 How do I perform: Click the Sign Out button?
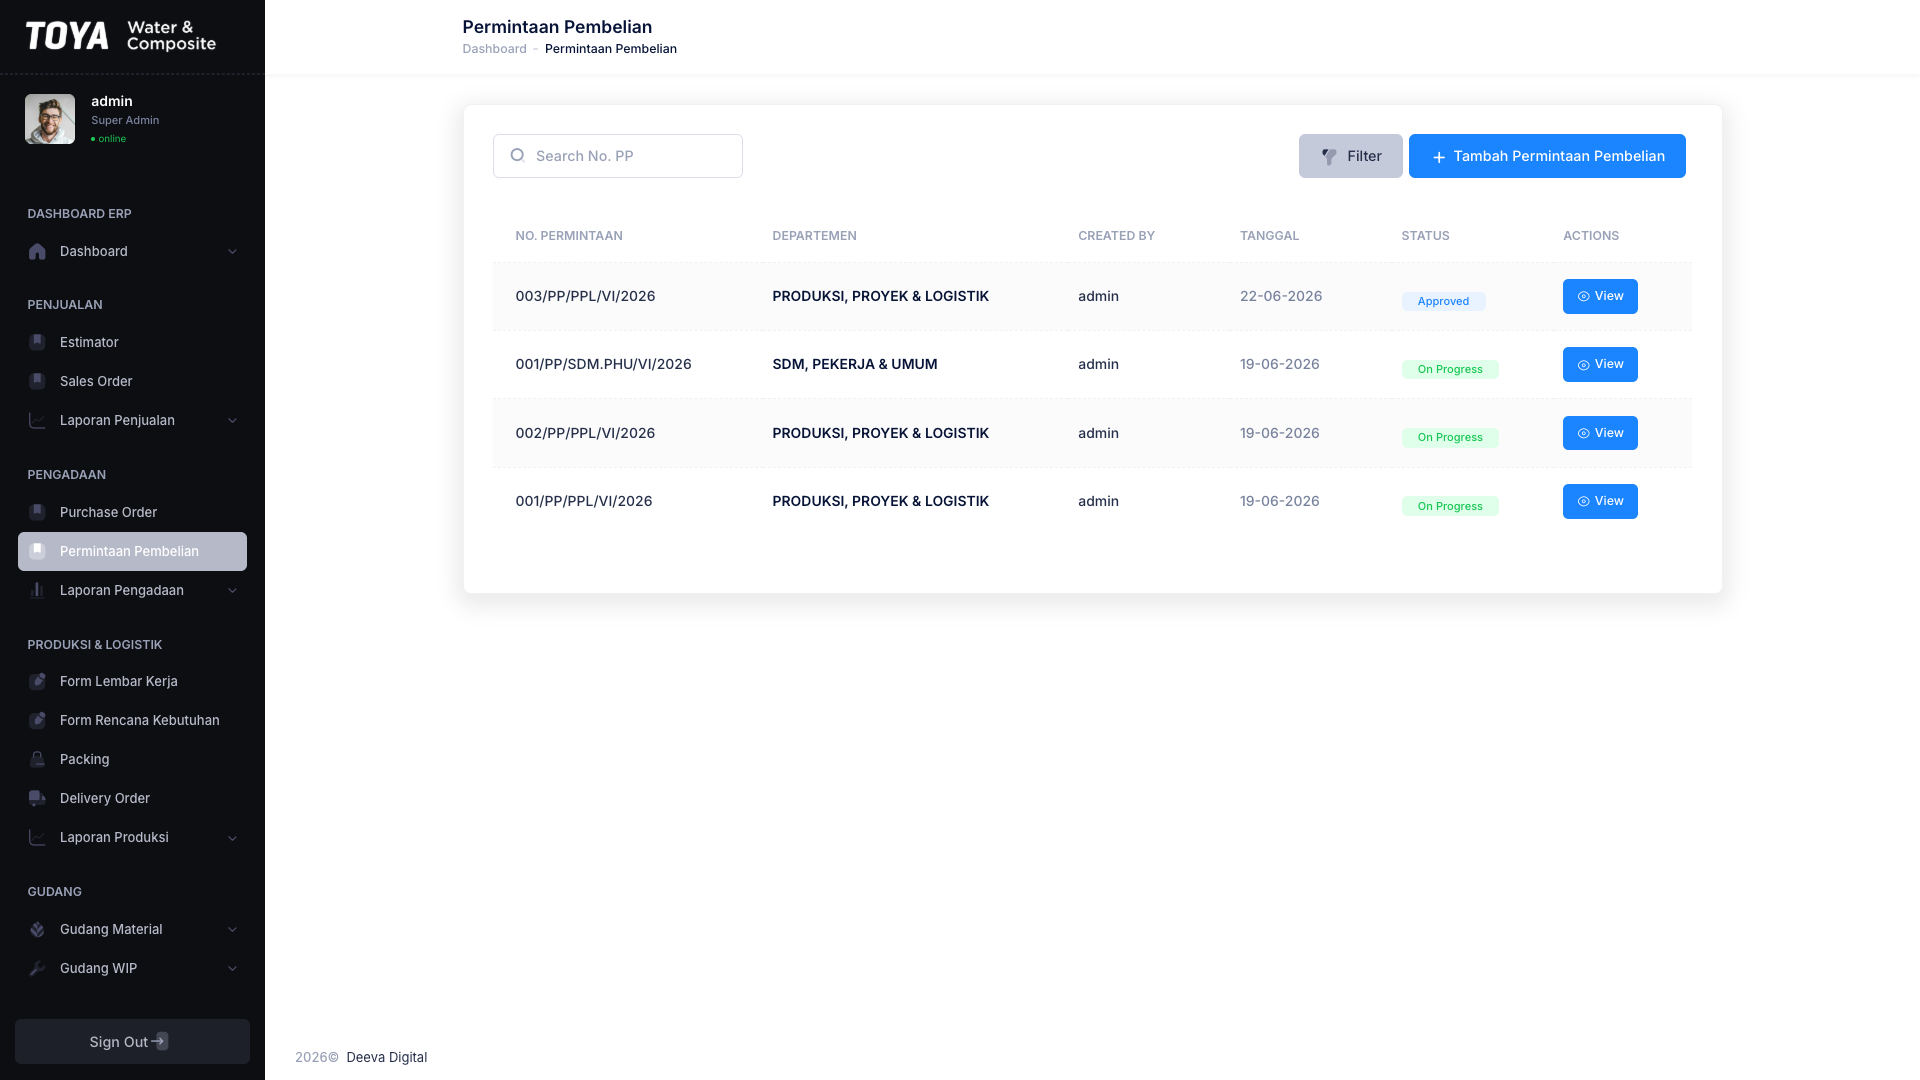pos(132,1041)
